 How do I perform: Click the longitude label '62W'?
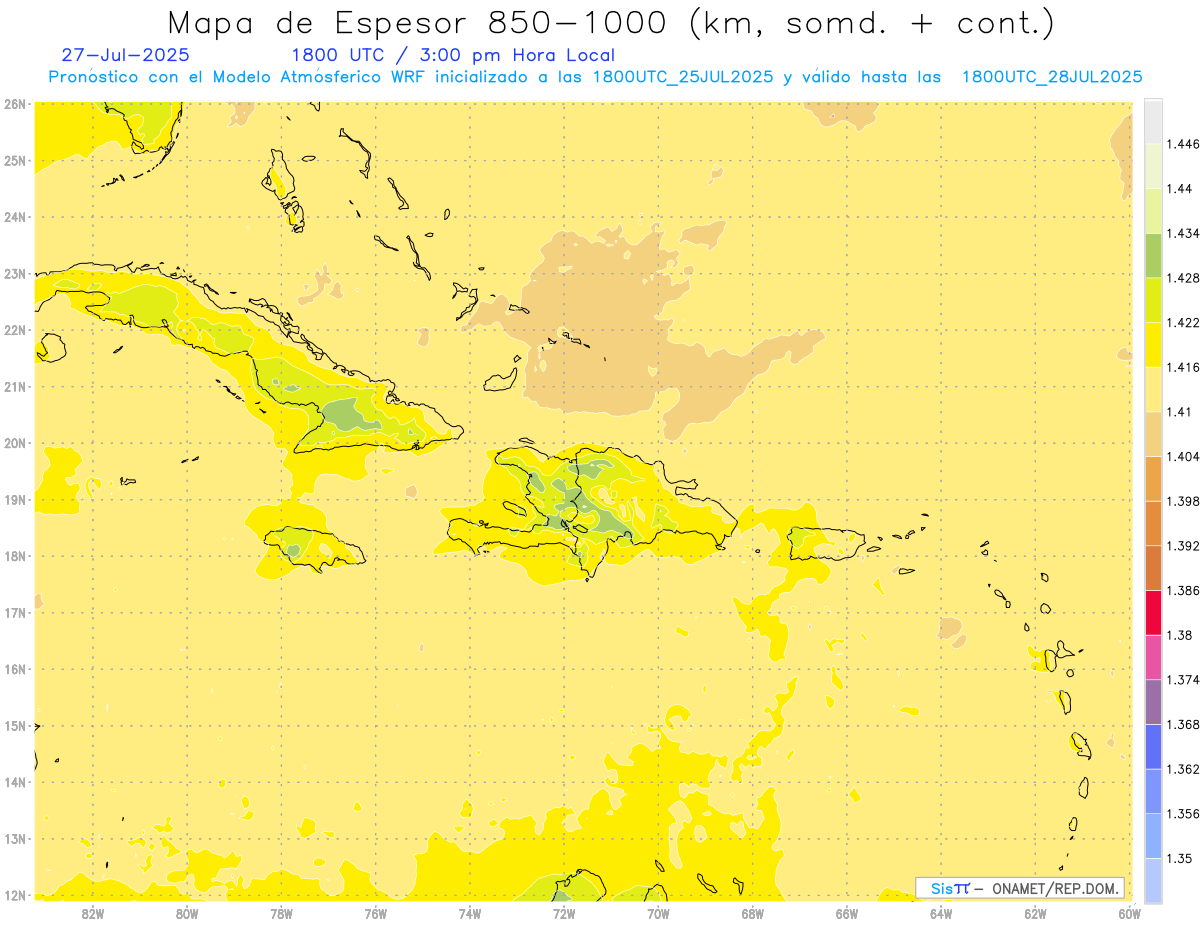coord(1035,912)
